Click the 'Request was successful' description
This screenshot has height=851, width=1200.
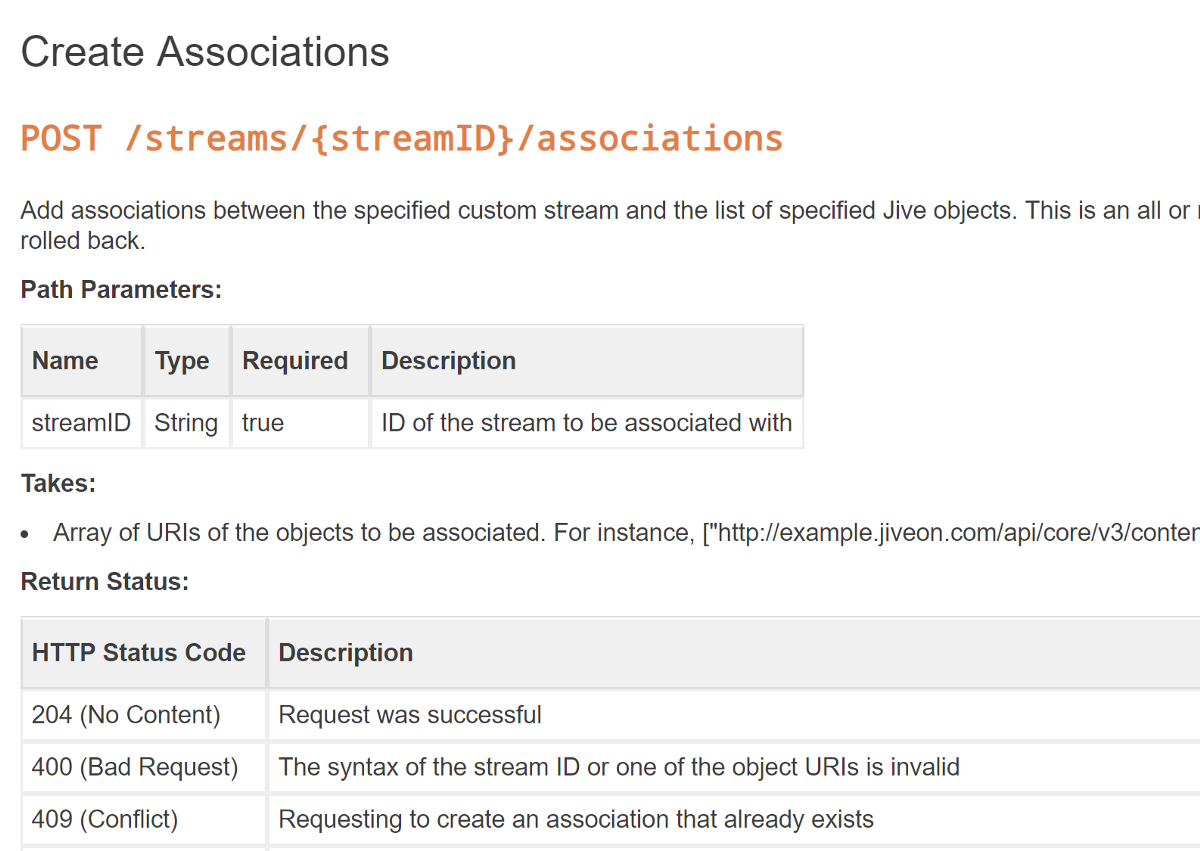pyautogui.click(x=410, y=715)
